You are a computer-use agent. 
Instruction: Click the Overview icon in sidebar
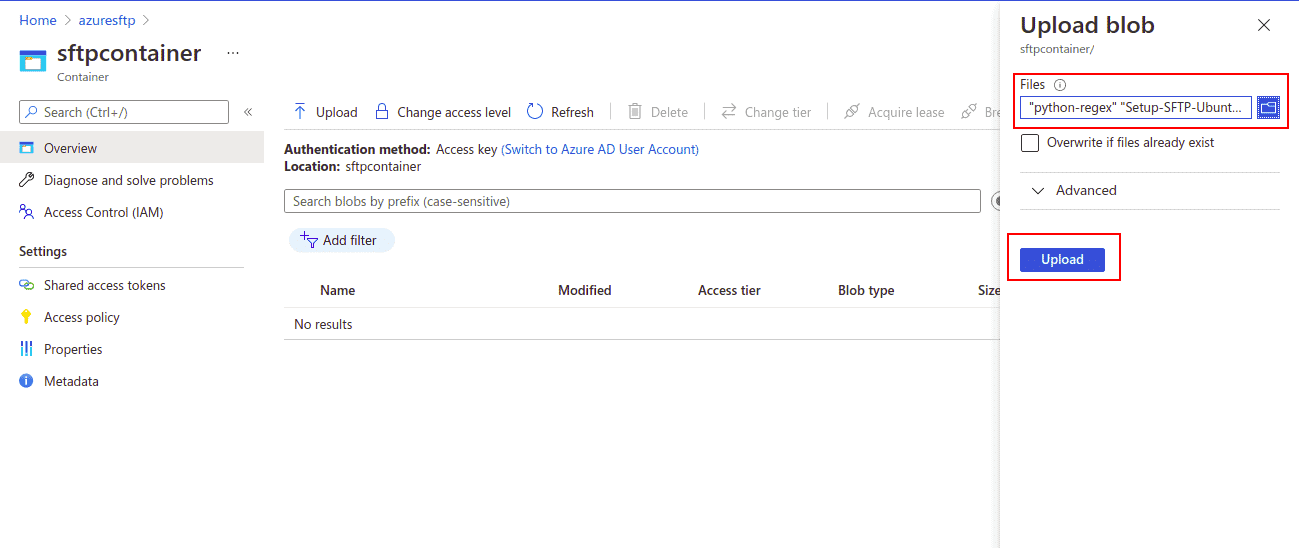pyautogui.click(x=27, y=148)
